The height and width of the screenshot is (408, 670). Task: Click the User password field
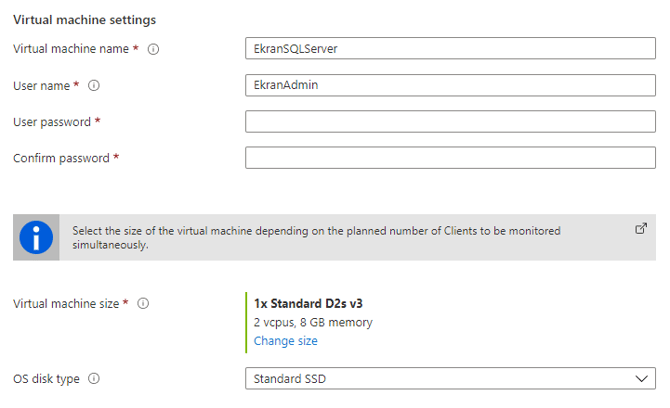pyautogui.click(x=450, y=122)
